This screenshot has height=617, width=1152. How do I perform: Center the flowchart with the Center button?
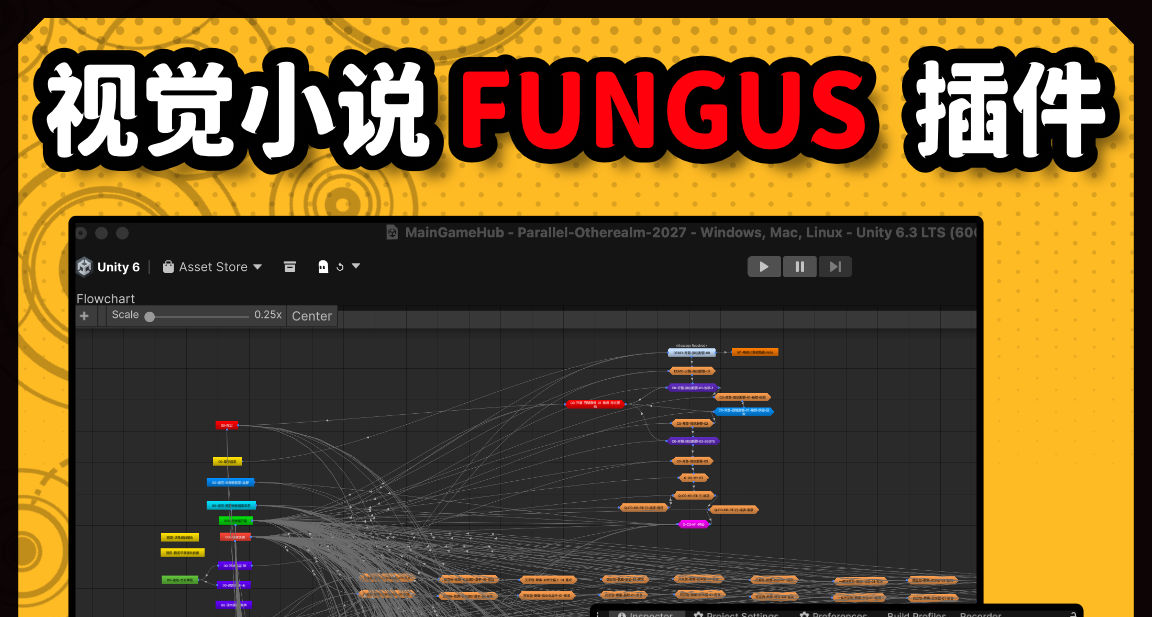click(312, 316)
